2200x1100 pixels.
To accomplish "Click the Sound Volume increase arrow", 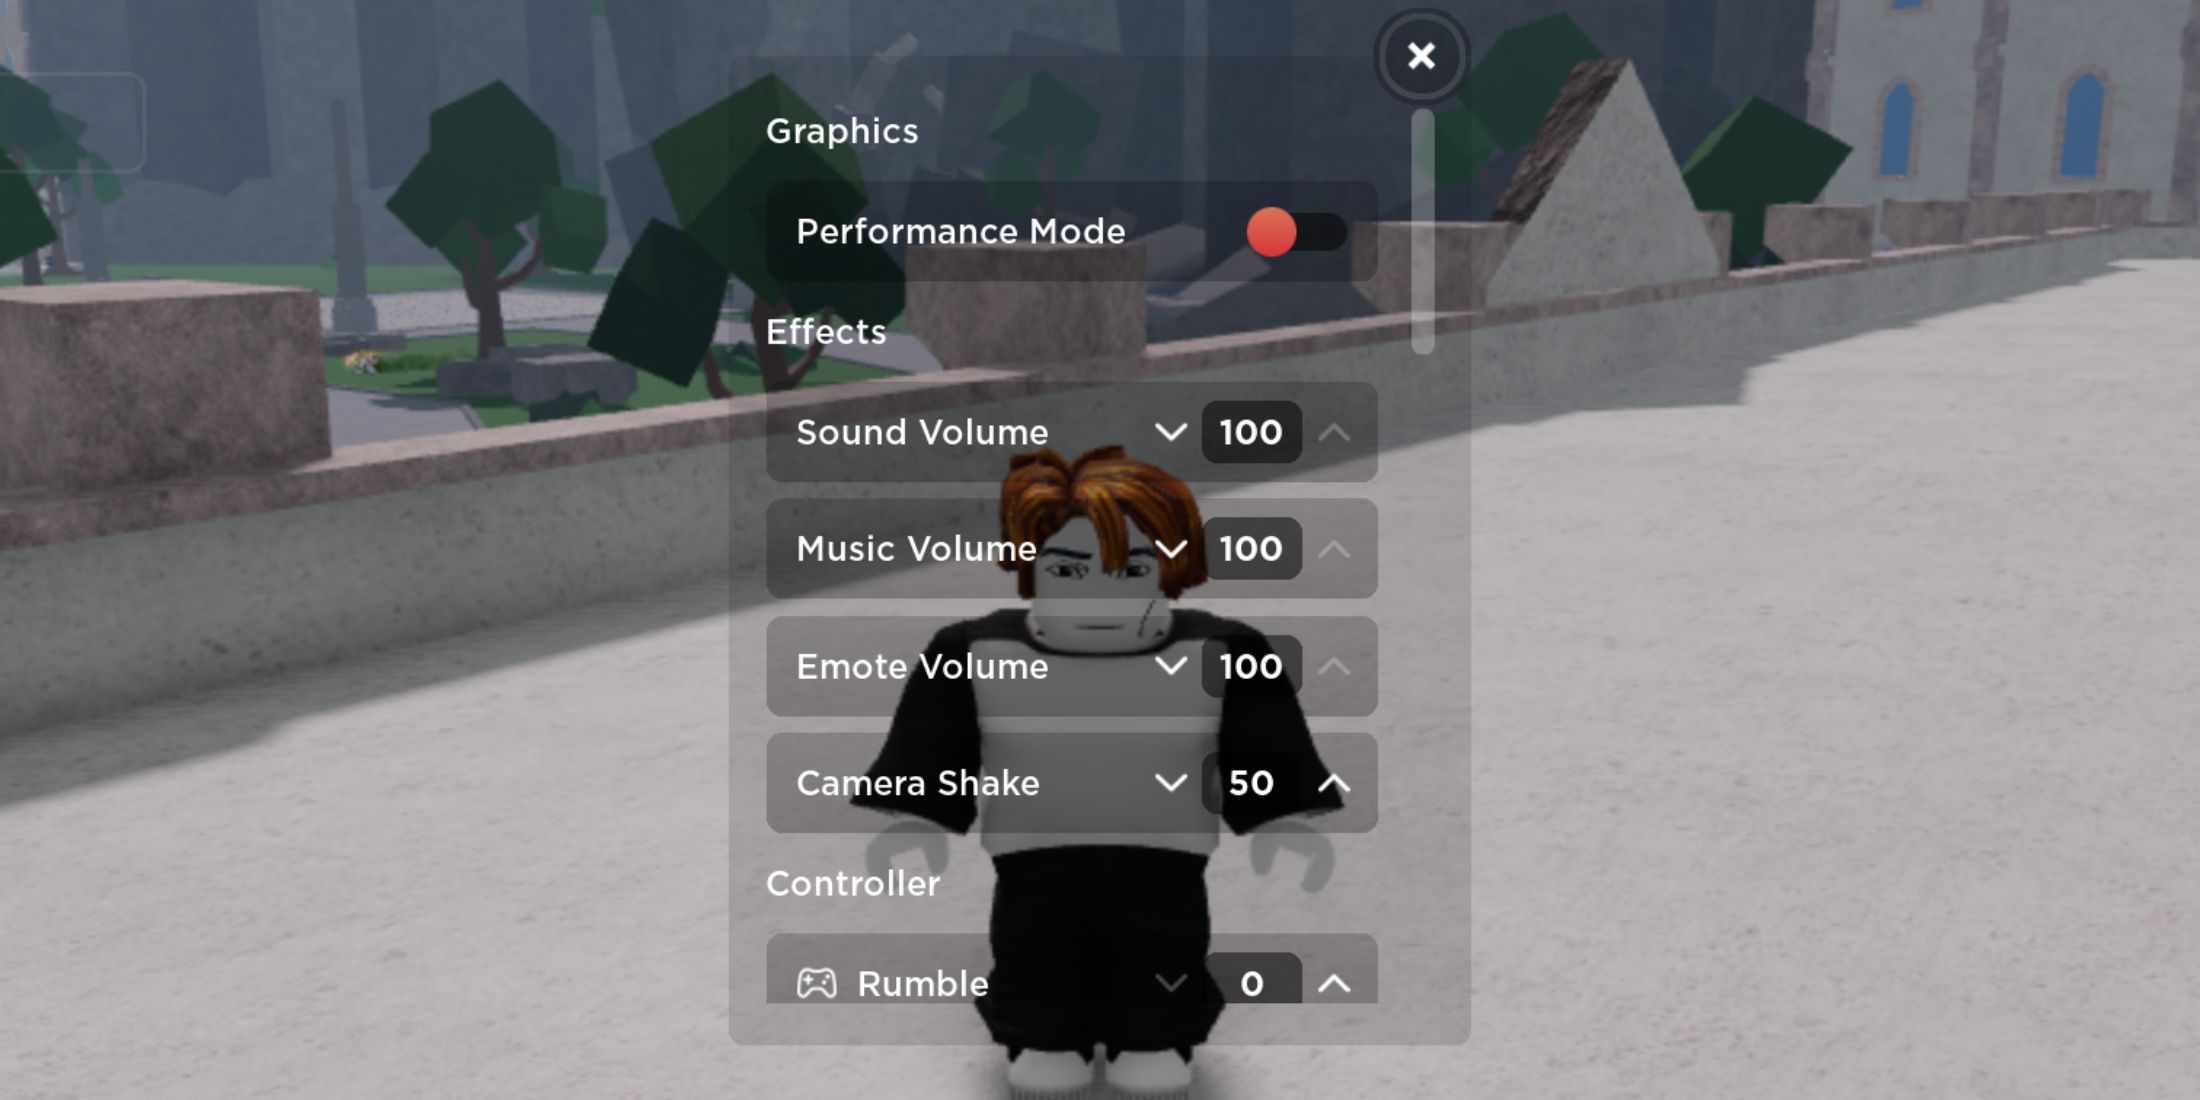I will [1334, 432].
